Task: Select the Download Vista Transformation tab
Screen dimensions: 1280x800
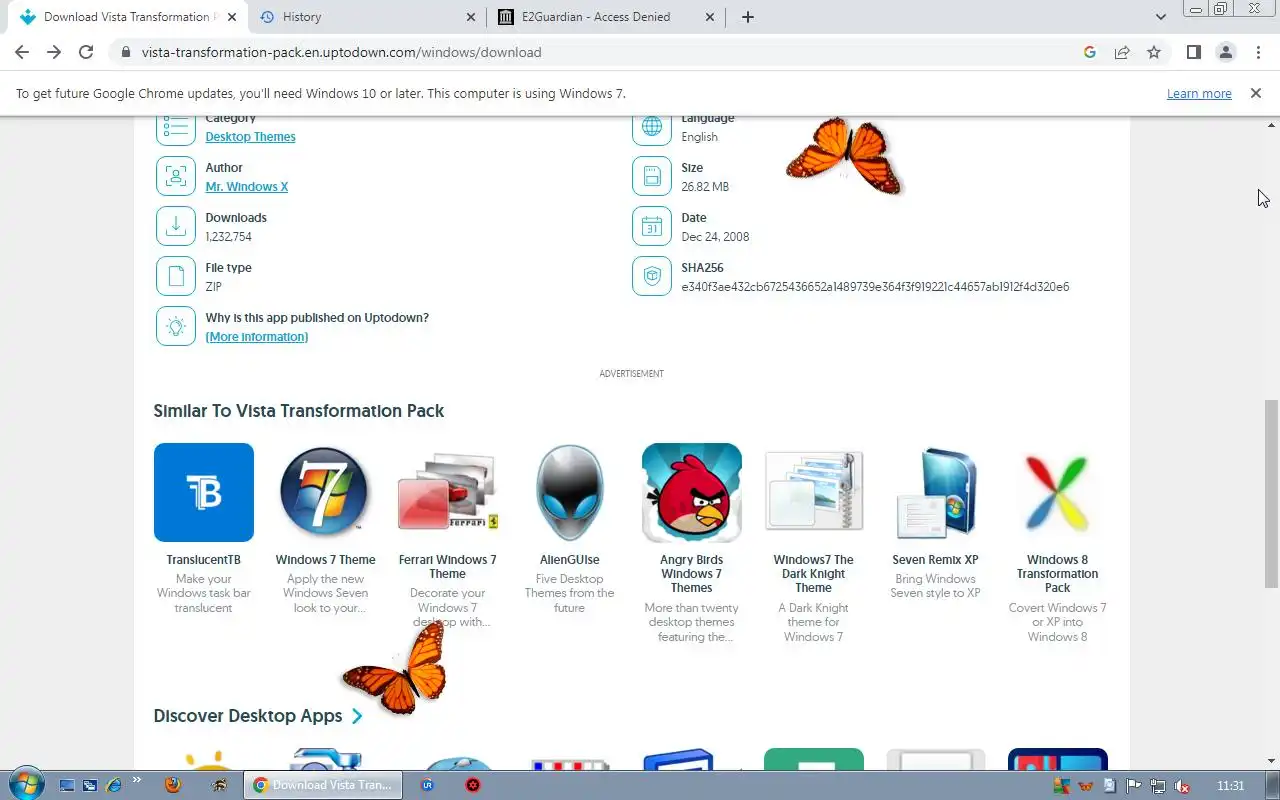Action: coord(129,17)
